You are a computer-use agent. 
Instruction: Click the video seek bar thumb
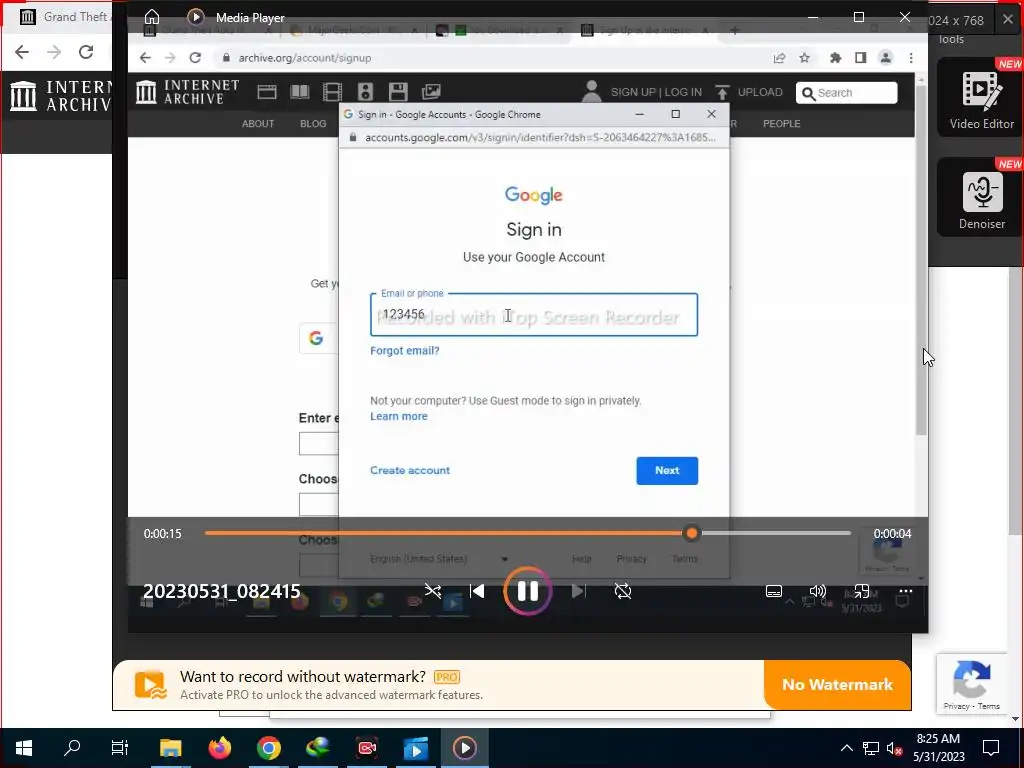click(692, 534)
